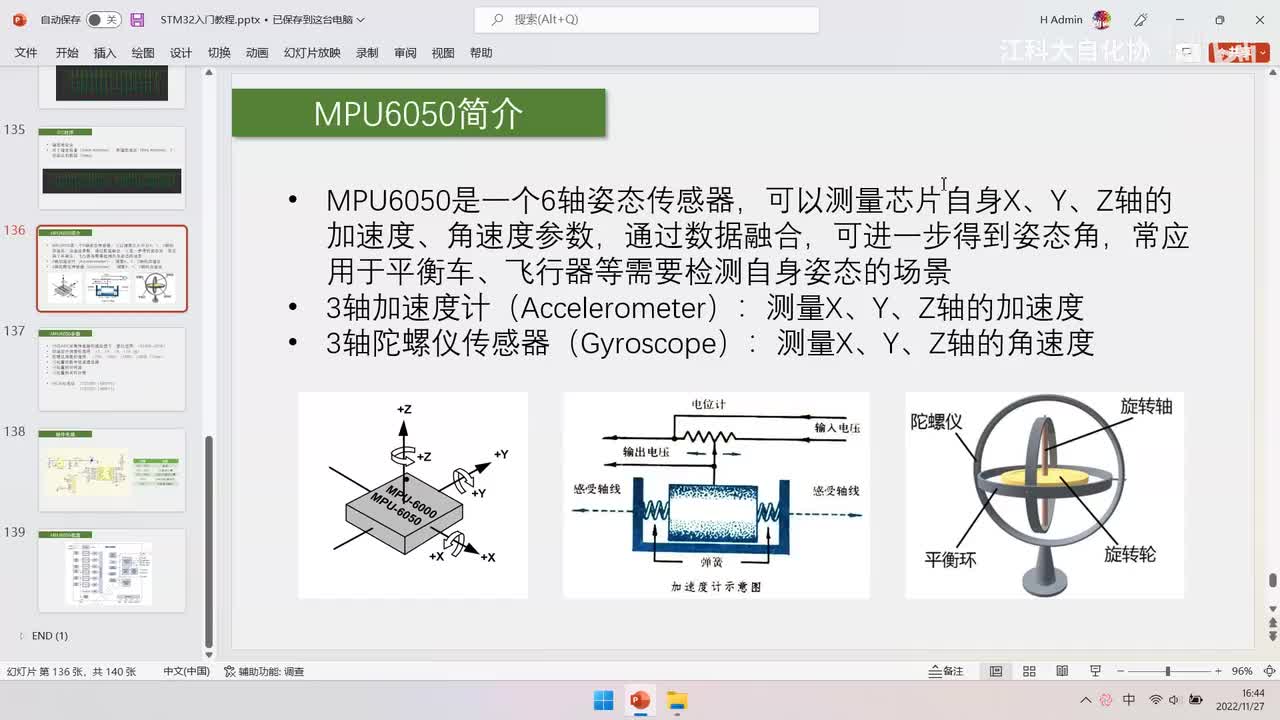The height and width of the screenshot is (720, 1280).
Task: Switch to the 开始 ribbon tab
Action: click(x=67, y=53)
